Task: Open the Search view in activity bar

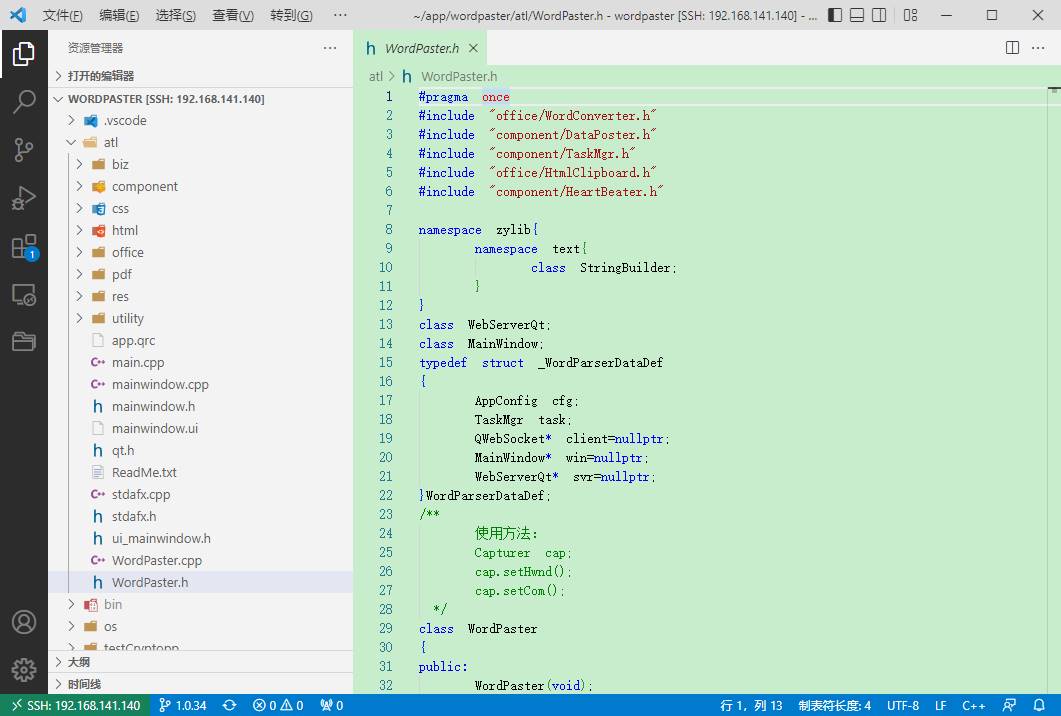Action: [x=24, y=101]
